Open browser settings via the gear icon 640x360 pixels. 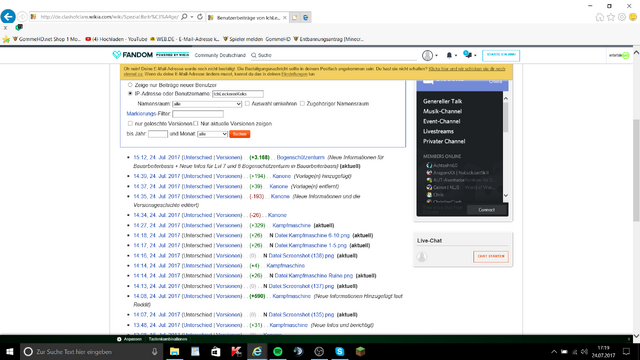622,17
